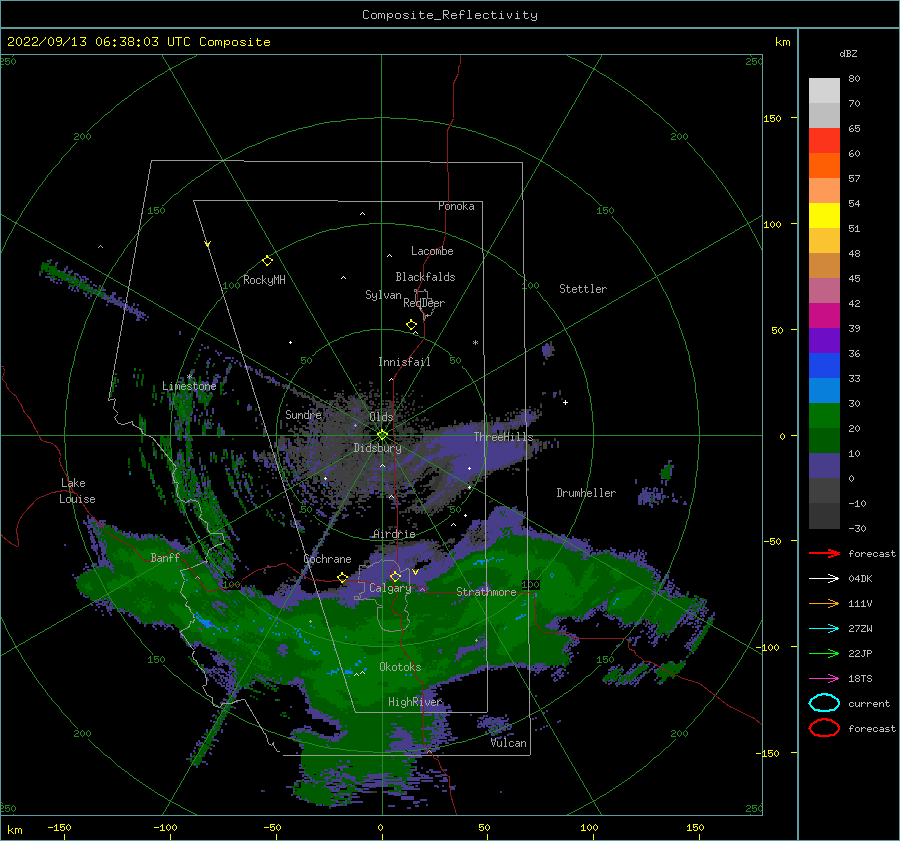Viewport: 900px width, 841px height.
Task: Click the 04DK legend text
Action: pyautogui.click(x=860, y=579)
